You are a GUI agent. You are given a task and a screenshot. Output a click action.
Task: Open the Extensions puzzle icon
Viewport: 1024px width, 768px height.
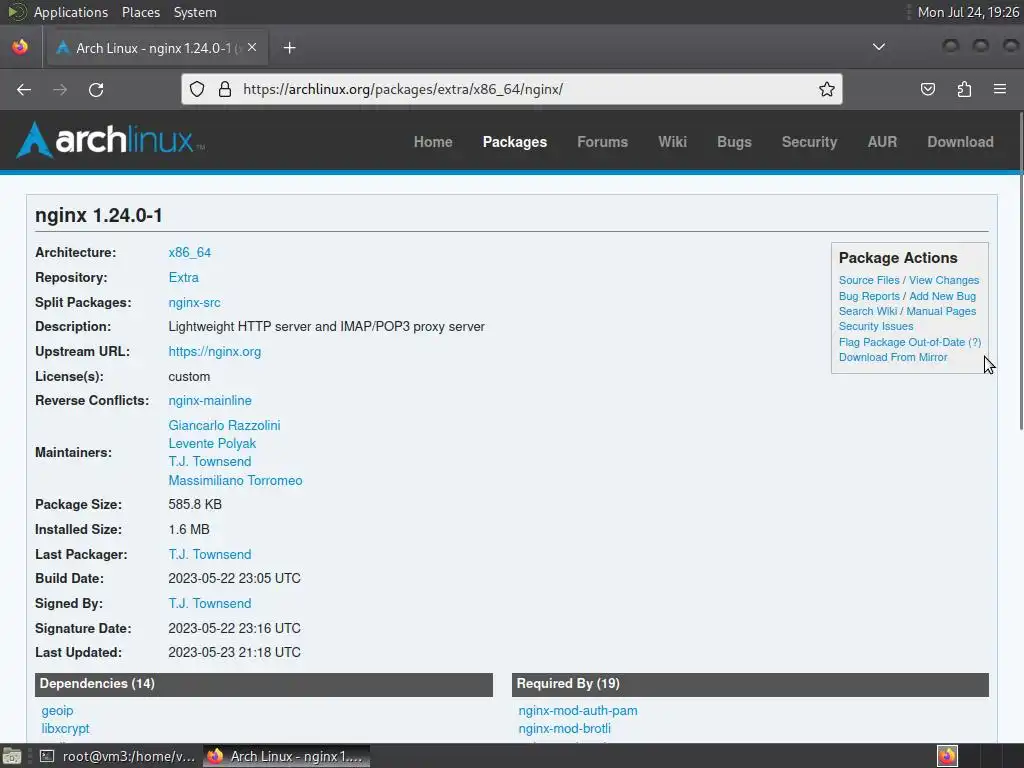tap(964, 89)
